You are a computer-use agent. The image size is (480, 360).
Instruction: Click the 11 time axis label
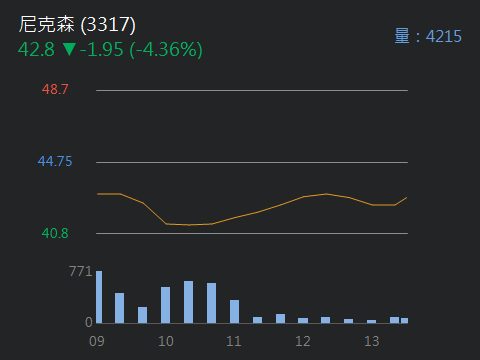pyautogui.click(x=234, y=341)
